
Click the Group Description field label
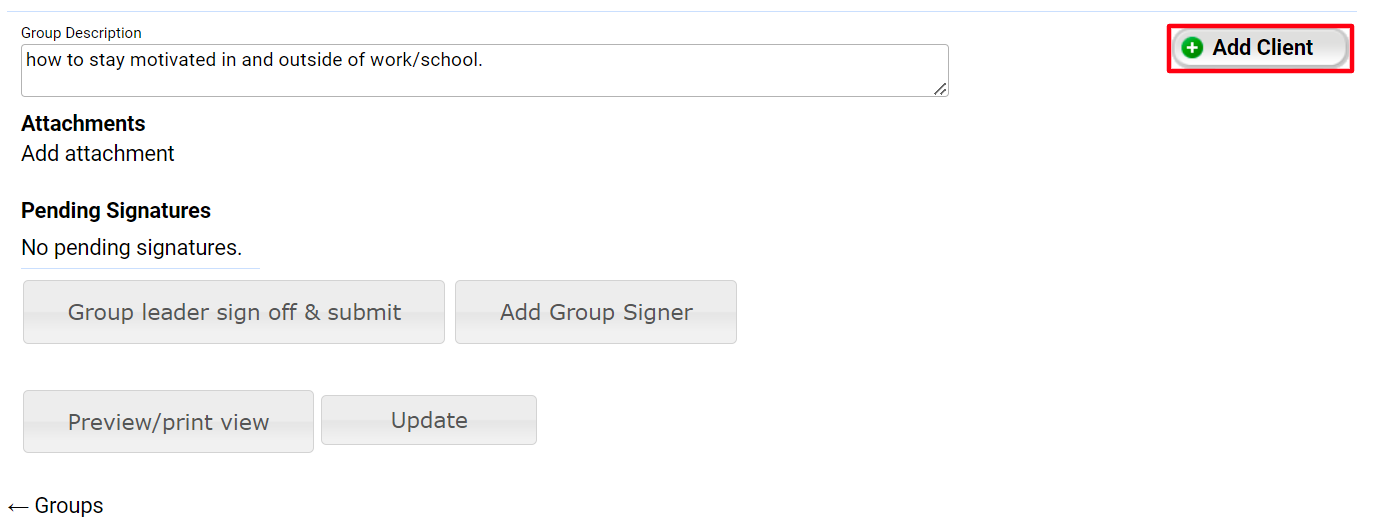click(x=81, y=33)
